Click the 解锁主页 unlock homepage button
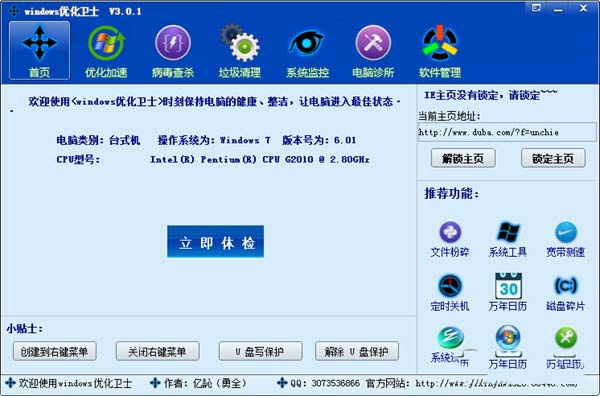 click(x=463, y=158)
